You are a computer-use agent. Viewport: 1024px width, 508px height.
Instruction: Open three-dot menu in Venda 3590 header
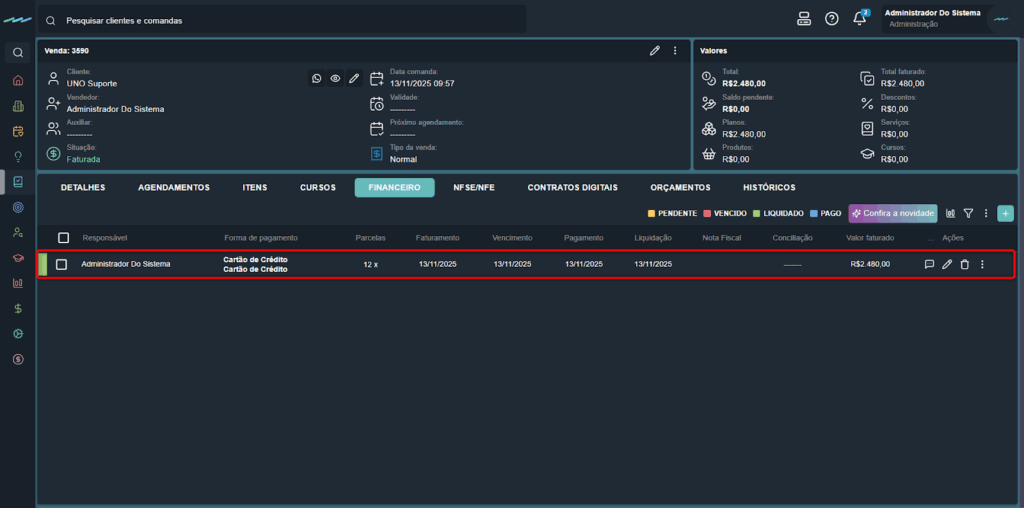[675, 50]
